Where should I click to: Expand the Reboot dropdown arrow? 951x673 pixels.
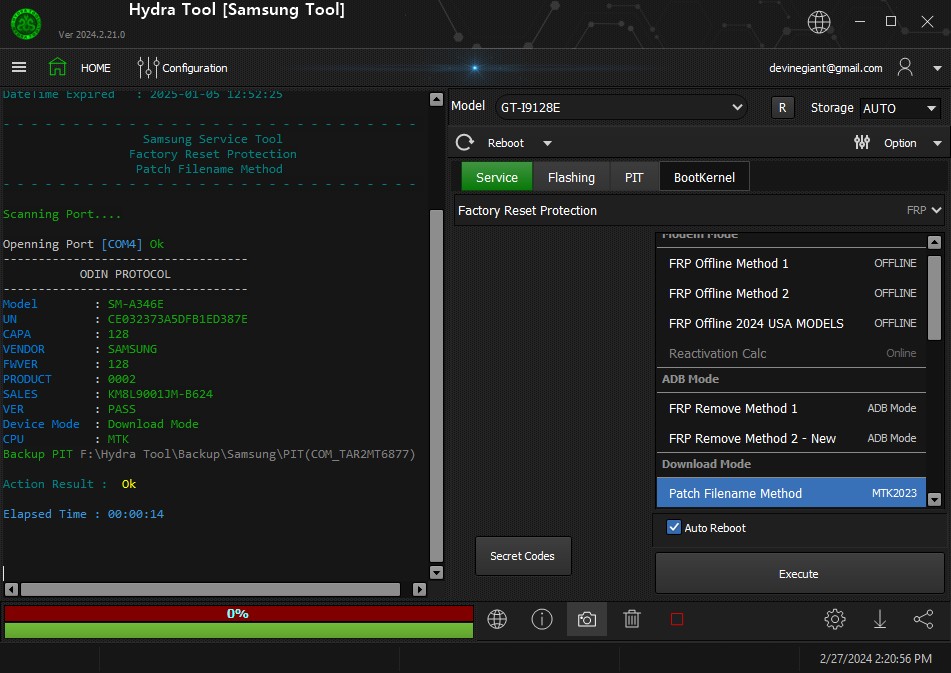coord(547,143)
